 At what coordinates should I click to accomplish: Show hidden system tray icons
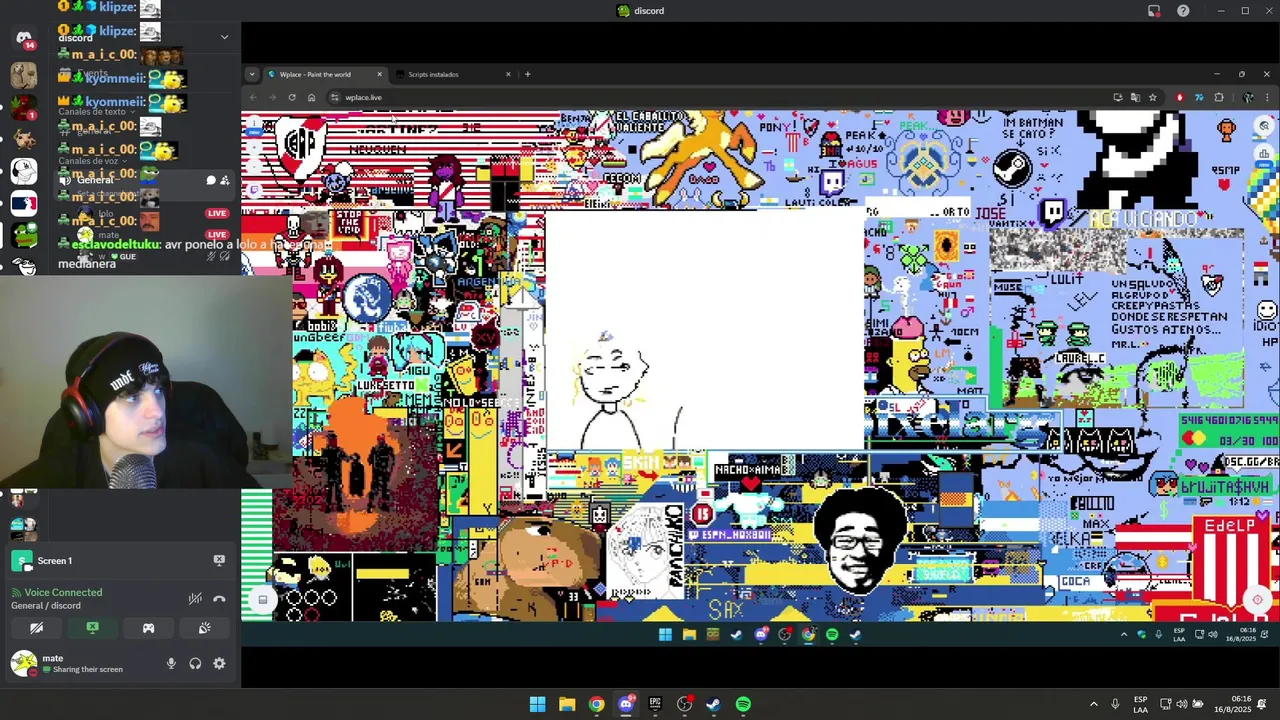point(1093,704)
